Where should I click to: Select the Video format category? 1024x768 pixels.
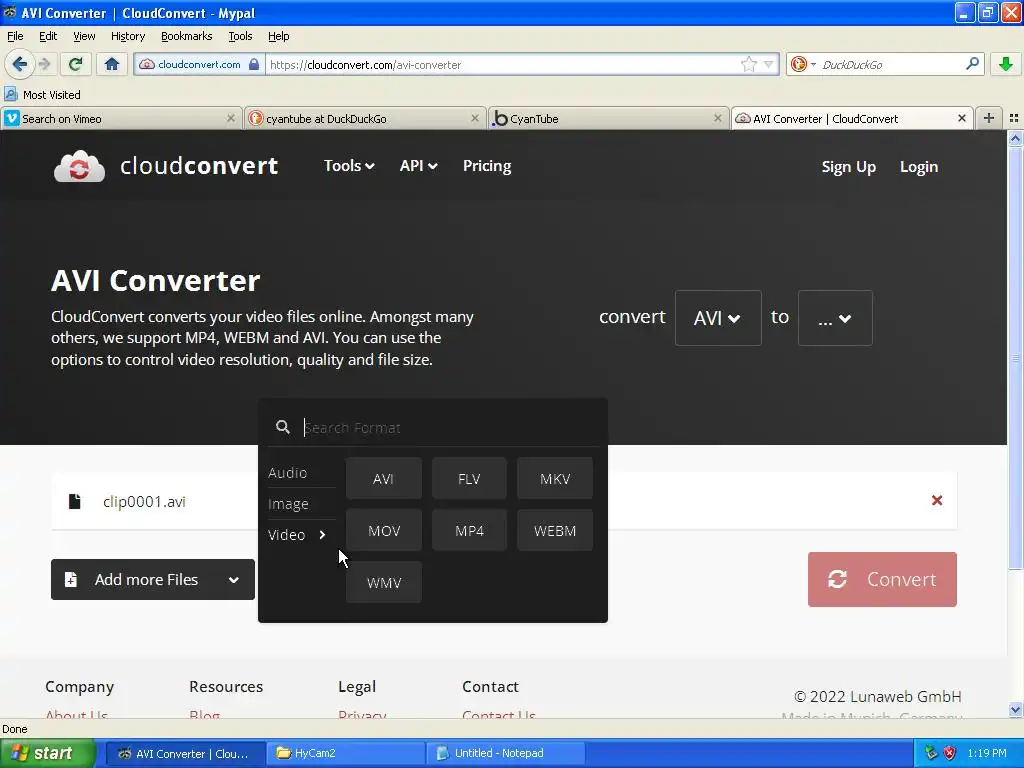click(297, 535)
